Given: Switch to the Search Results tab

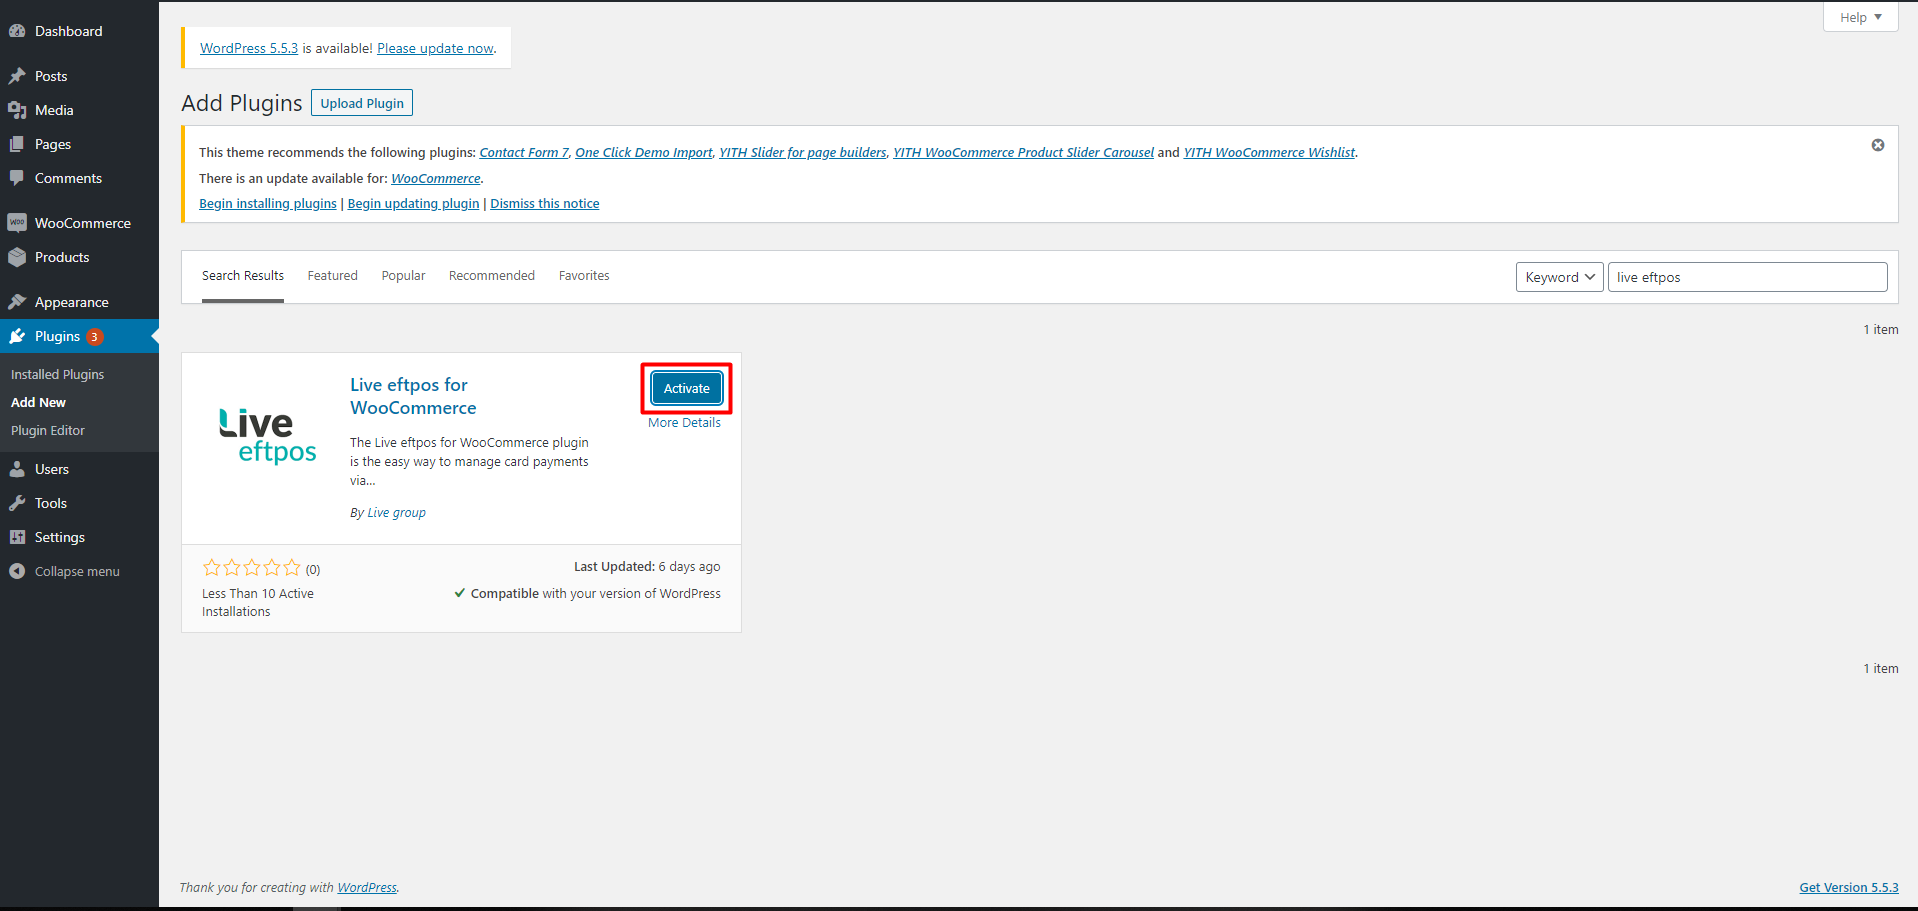Looking at the screenshot, I should pyautogui.click(x=243, y=276).
